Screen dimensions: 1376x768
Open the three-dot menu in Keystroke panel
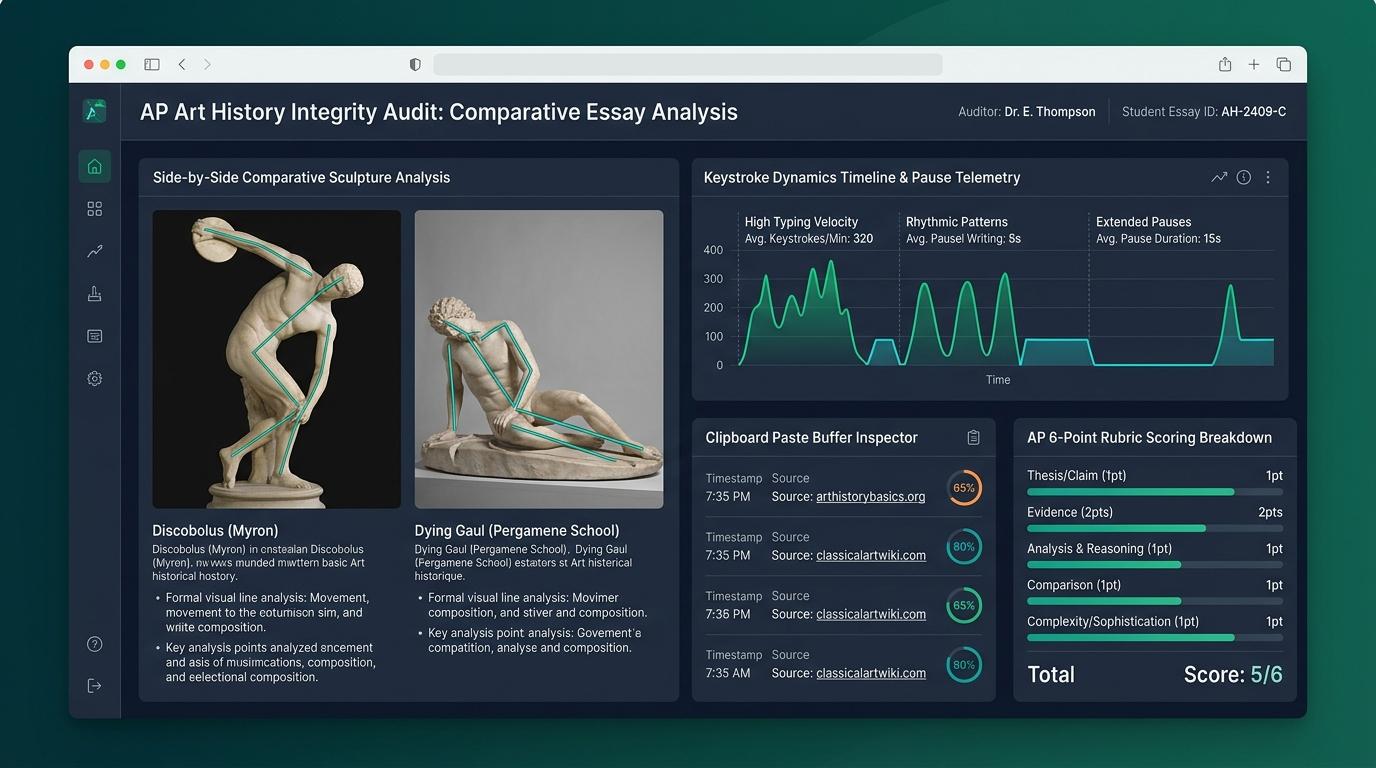pos(1268,177)
